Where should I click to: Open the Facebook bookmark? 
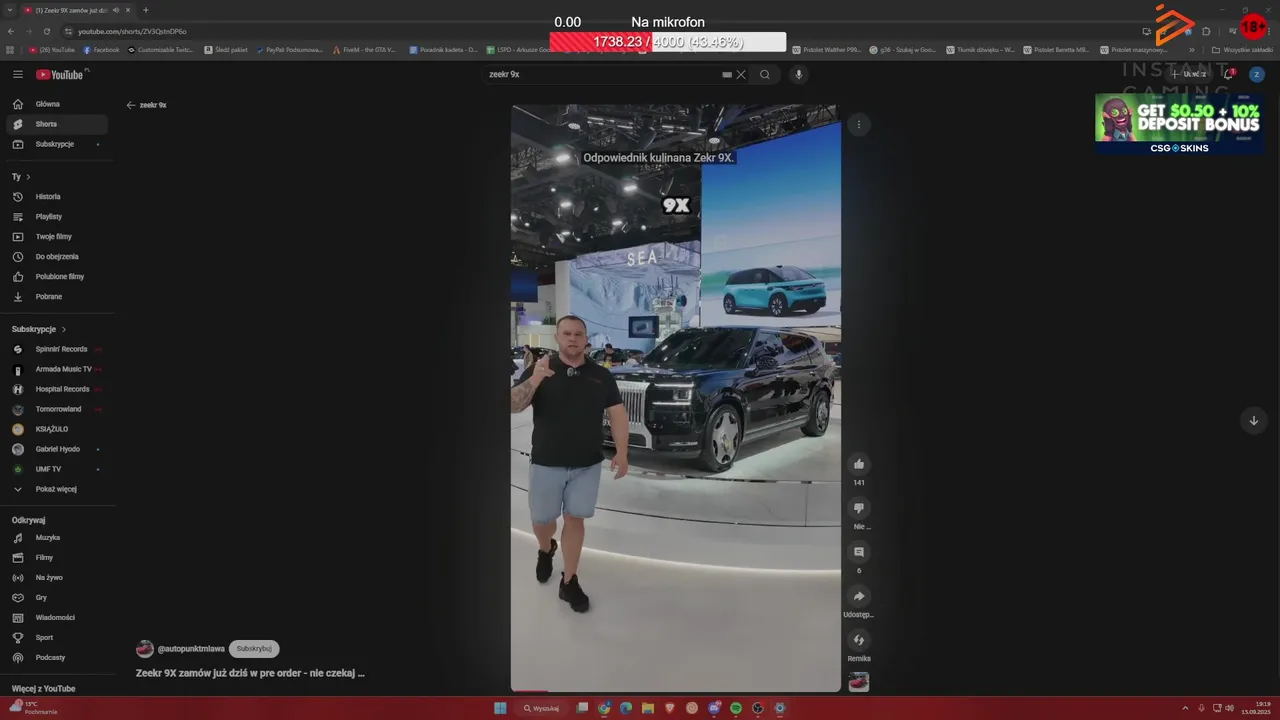(x=101, y=49)
